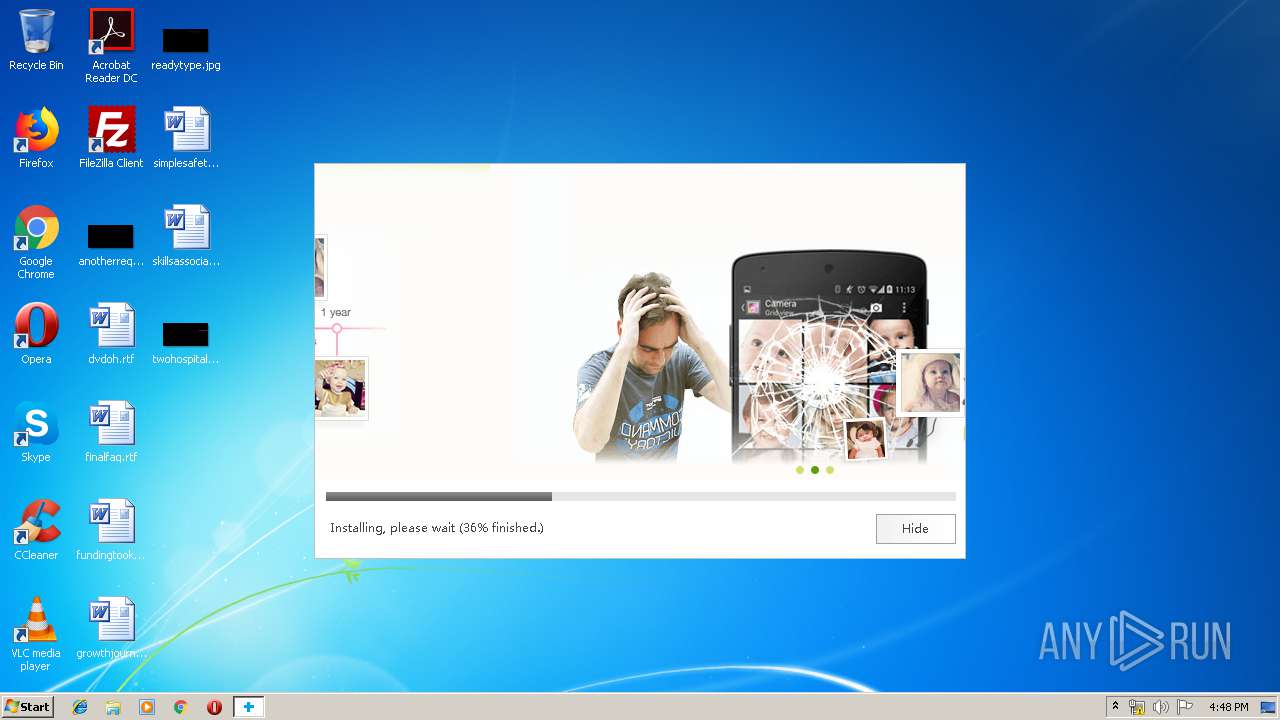
Task: Select the dvdoh.rtf document icon
Action: (111, 334)
